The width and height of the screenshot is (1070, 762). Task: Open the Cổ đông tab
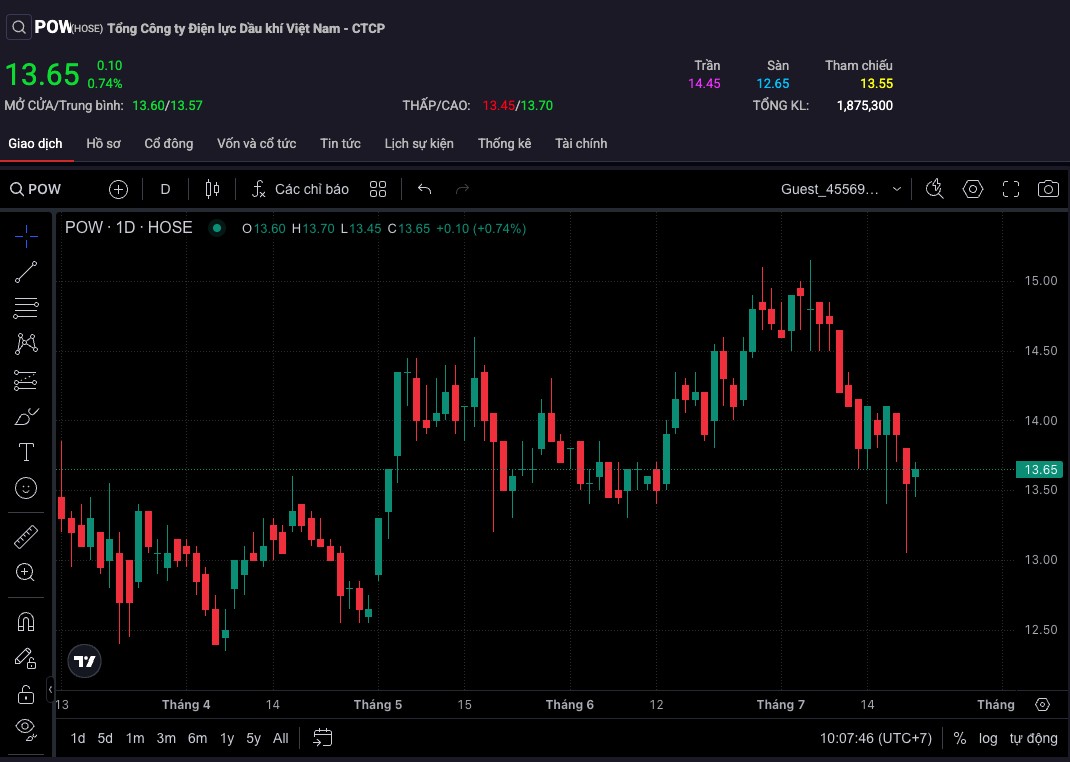pyautogui.click(x=169, y=143)
